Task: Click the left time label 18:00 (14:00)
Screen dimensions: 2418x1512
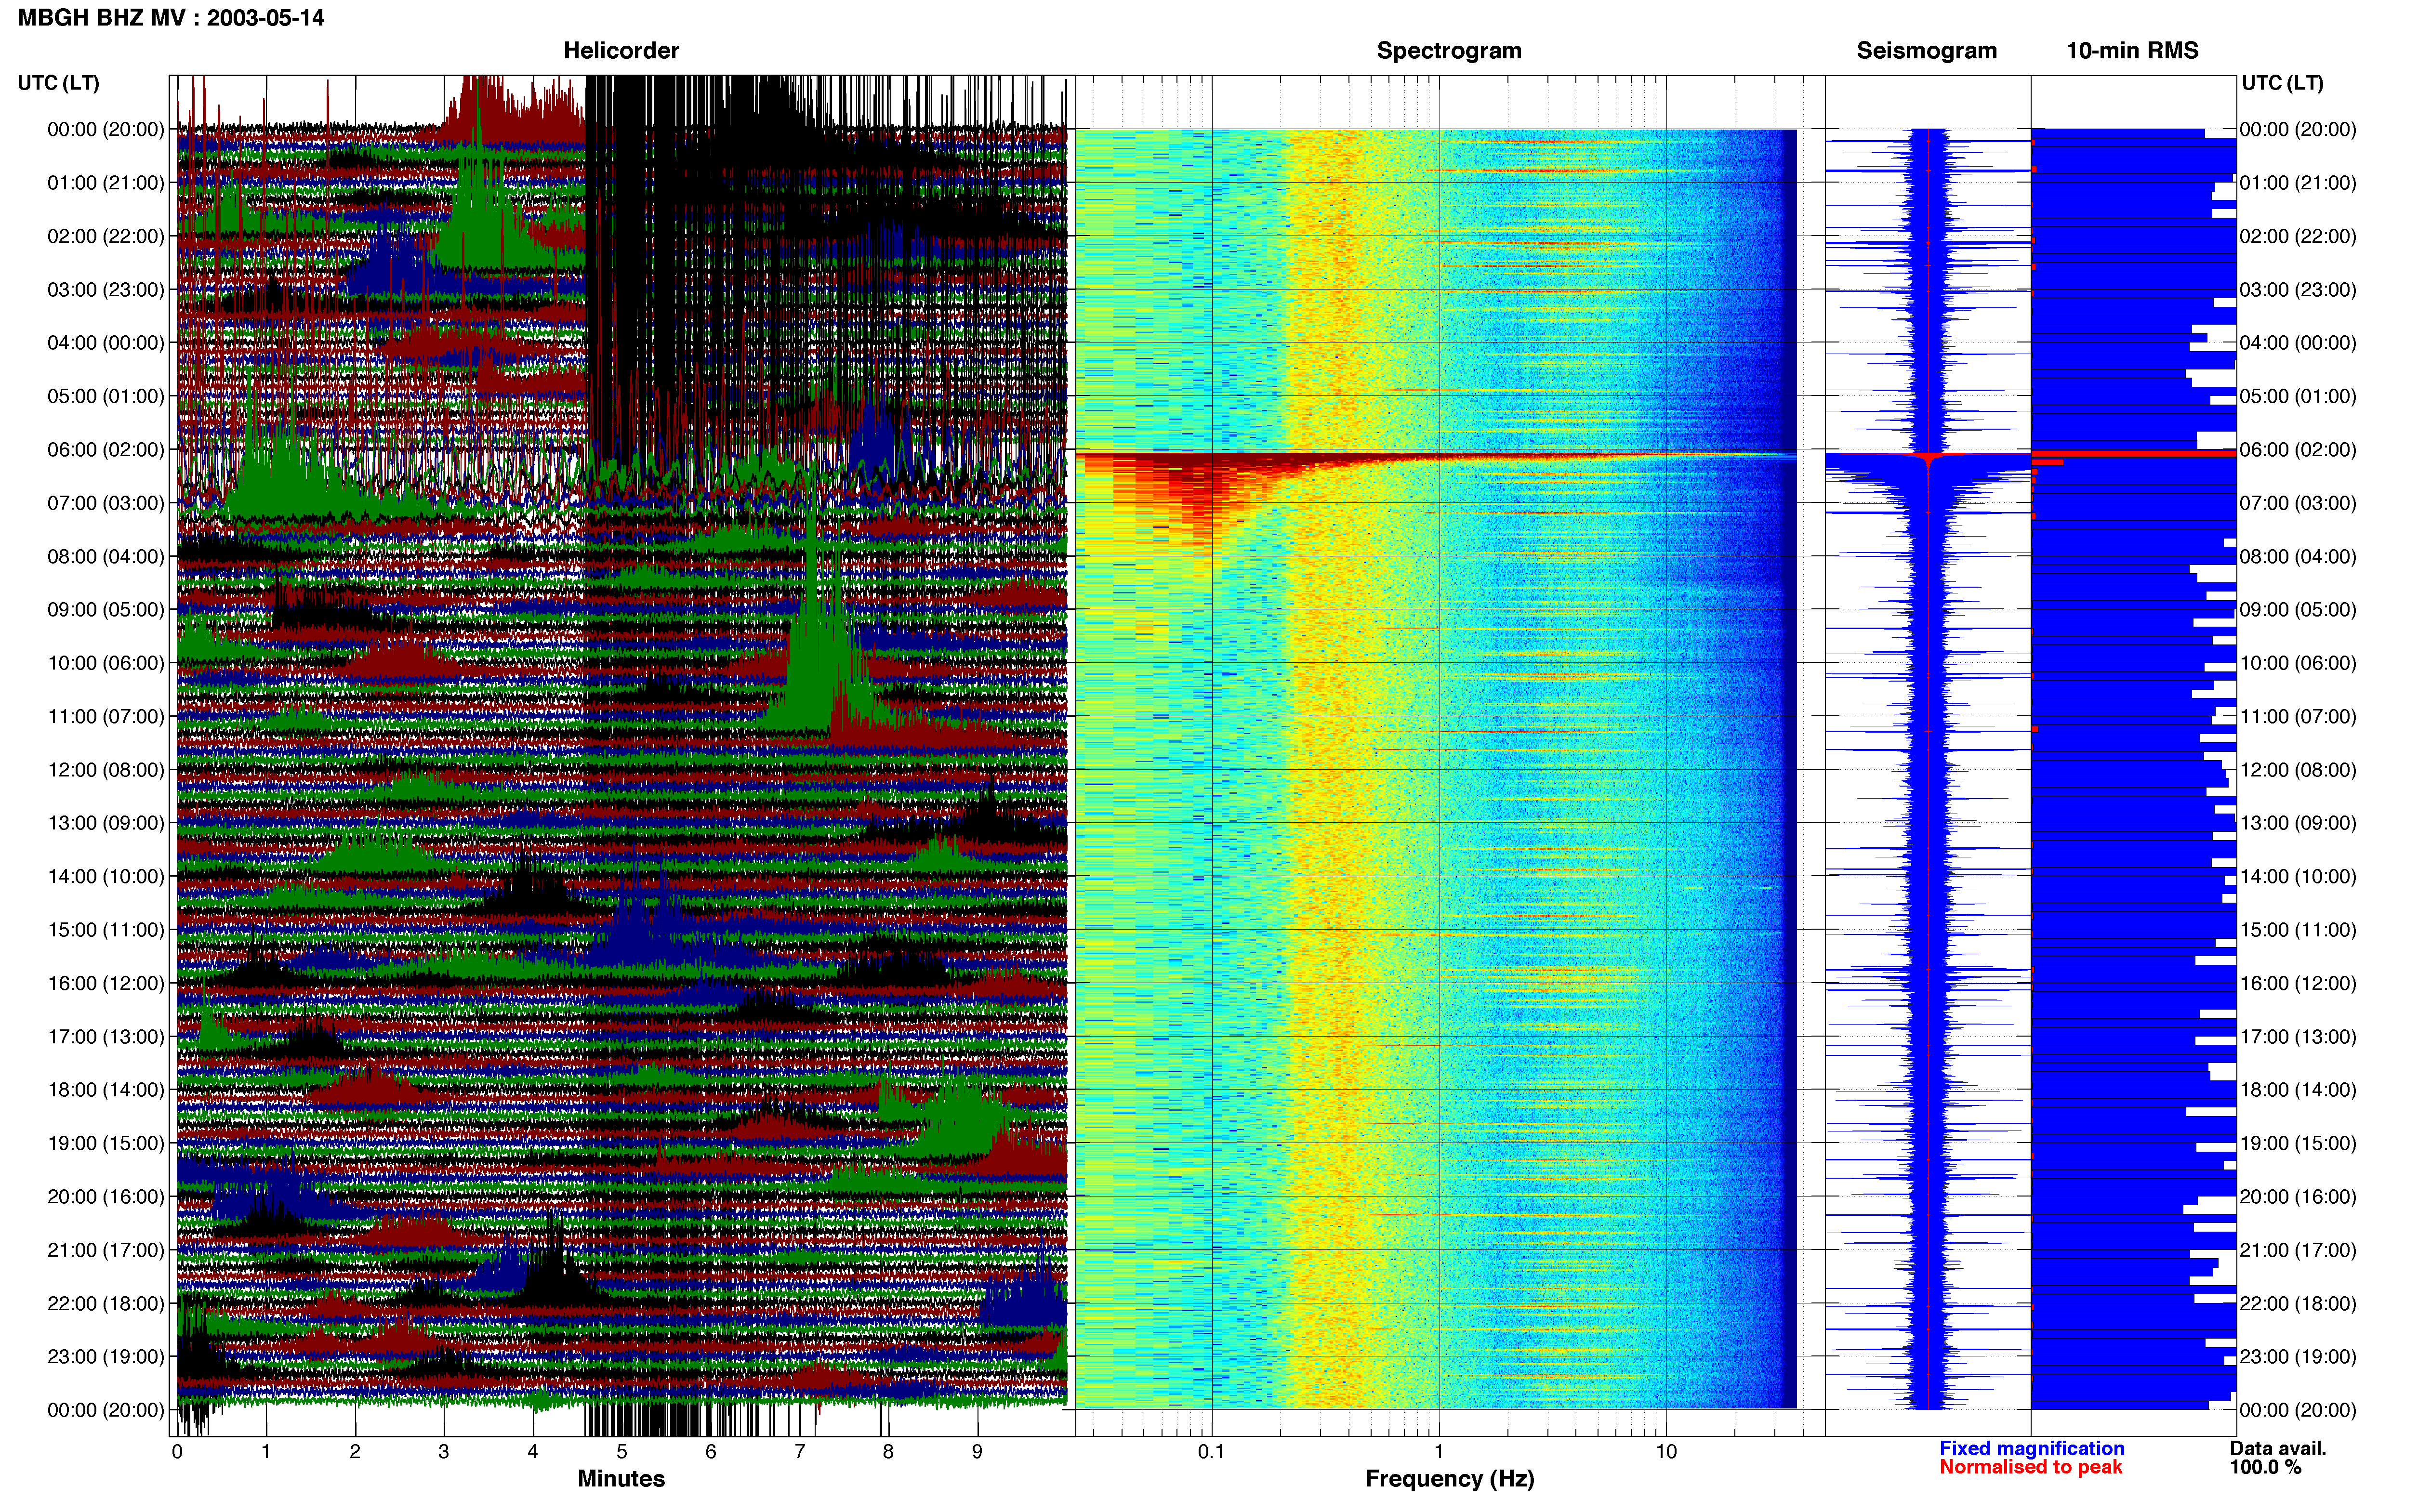Action: (x=106, y=1090)
